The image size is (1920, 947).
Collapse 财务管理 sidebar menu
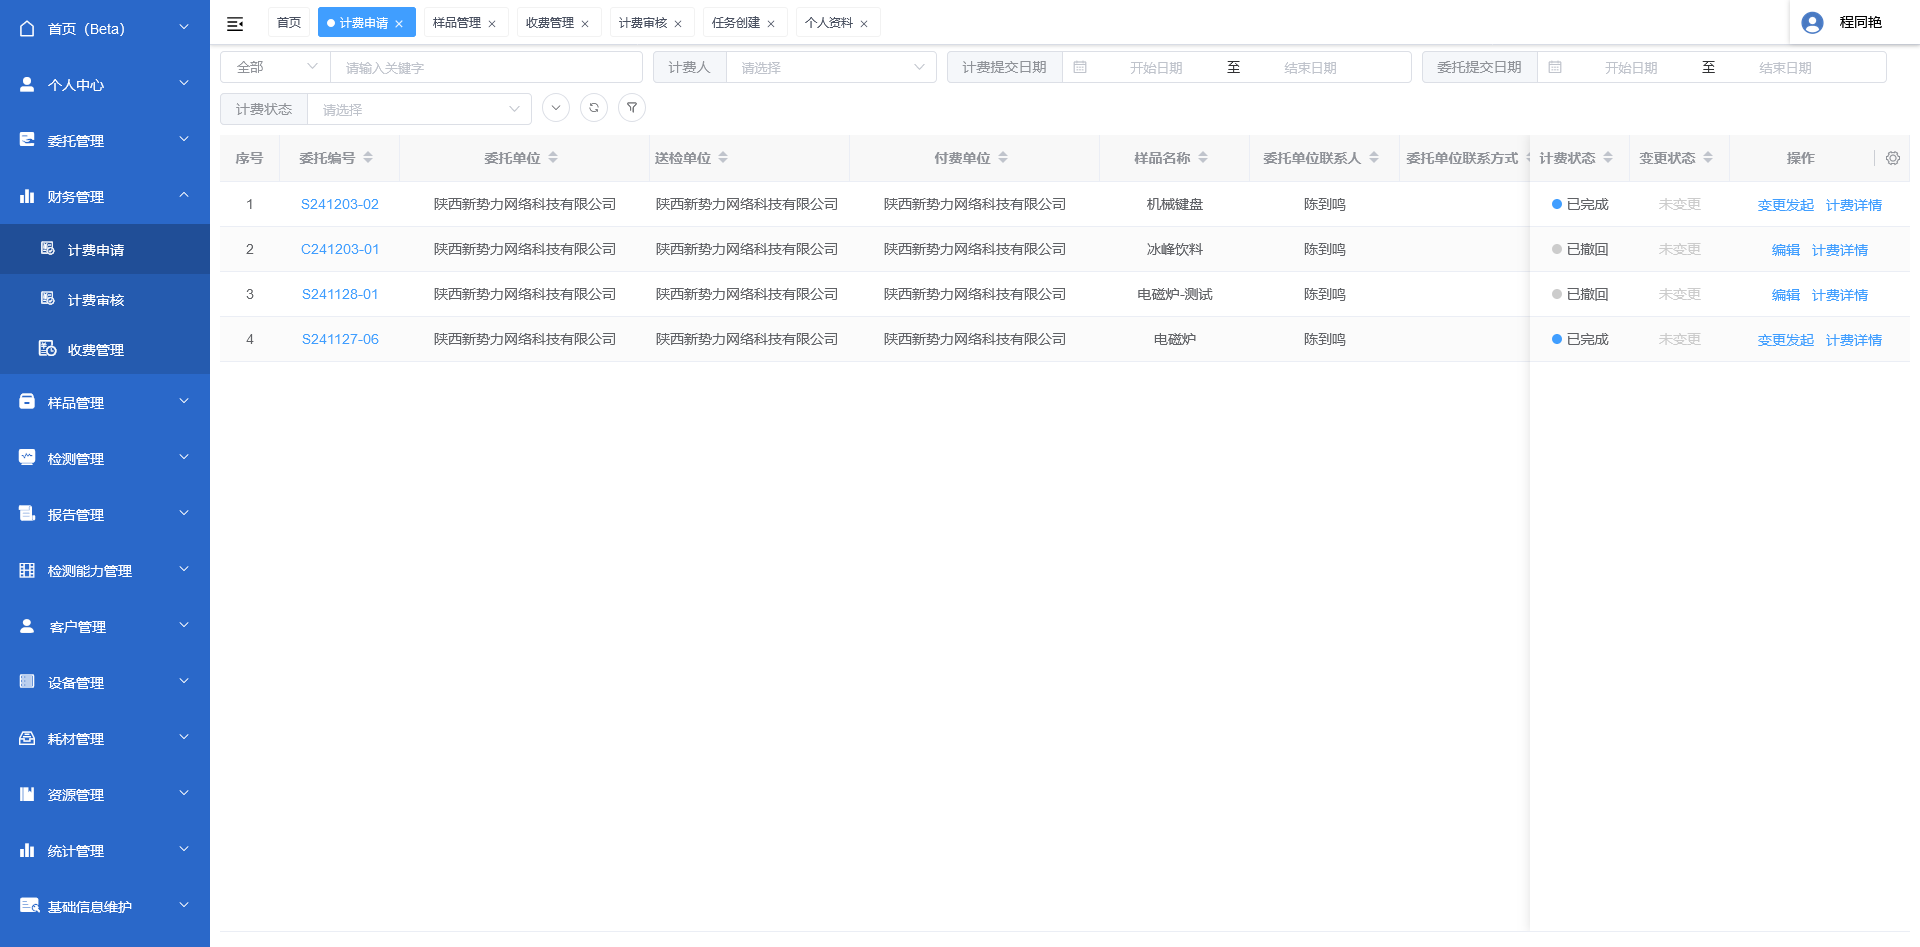(105, 196)
